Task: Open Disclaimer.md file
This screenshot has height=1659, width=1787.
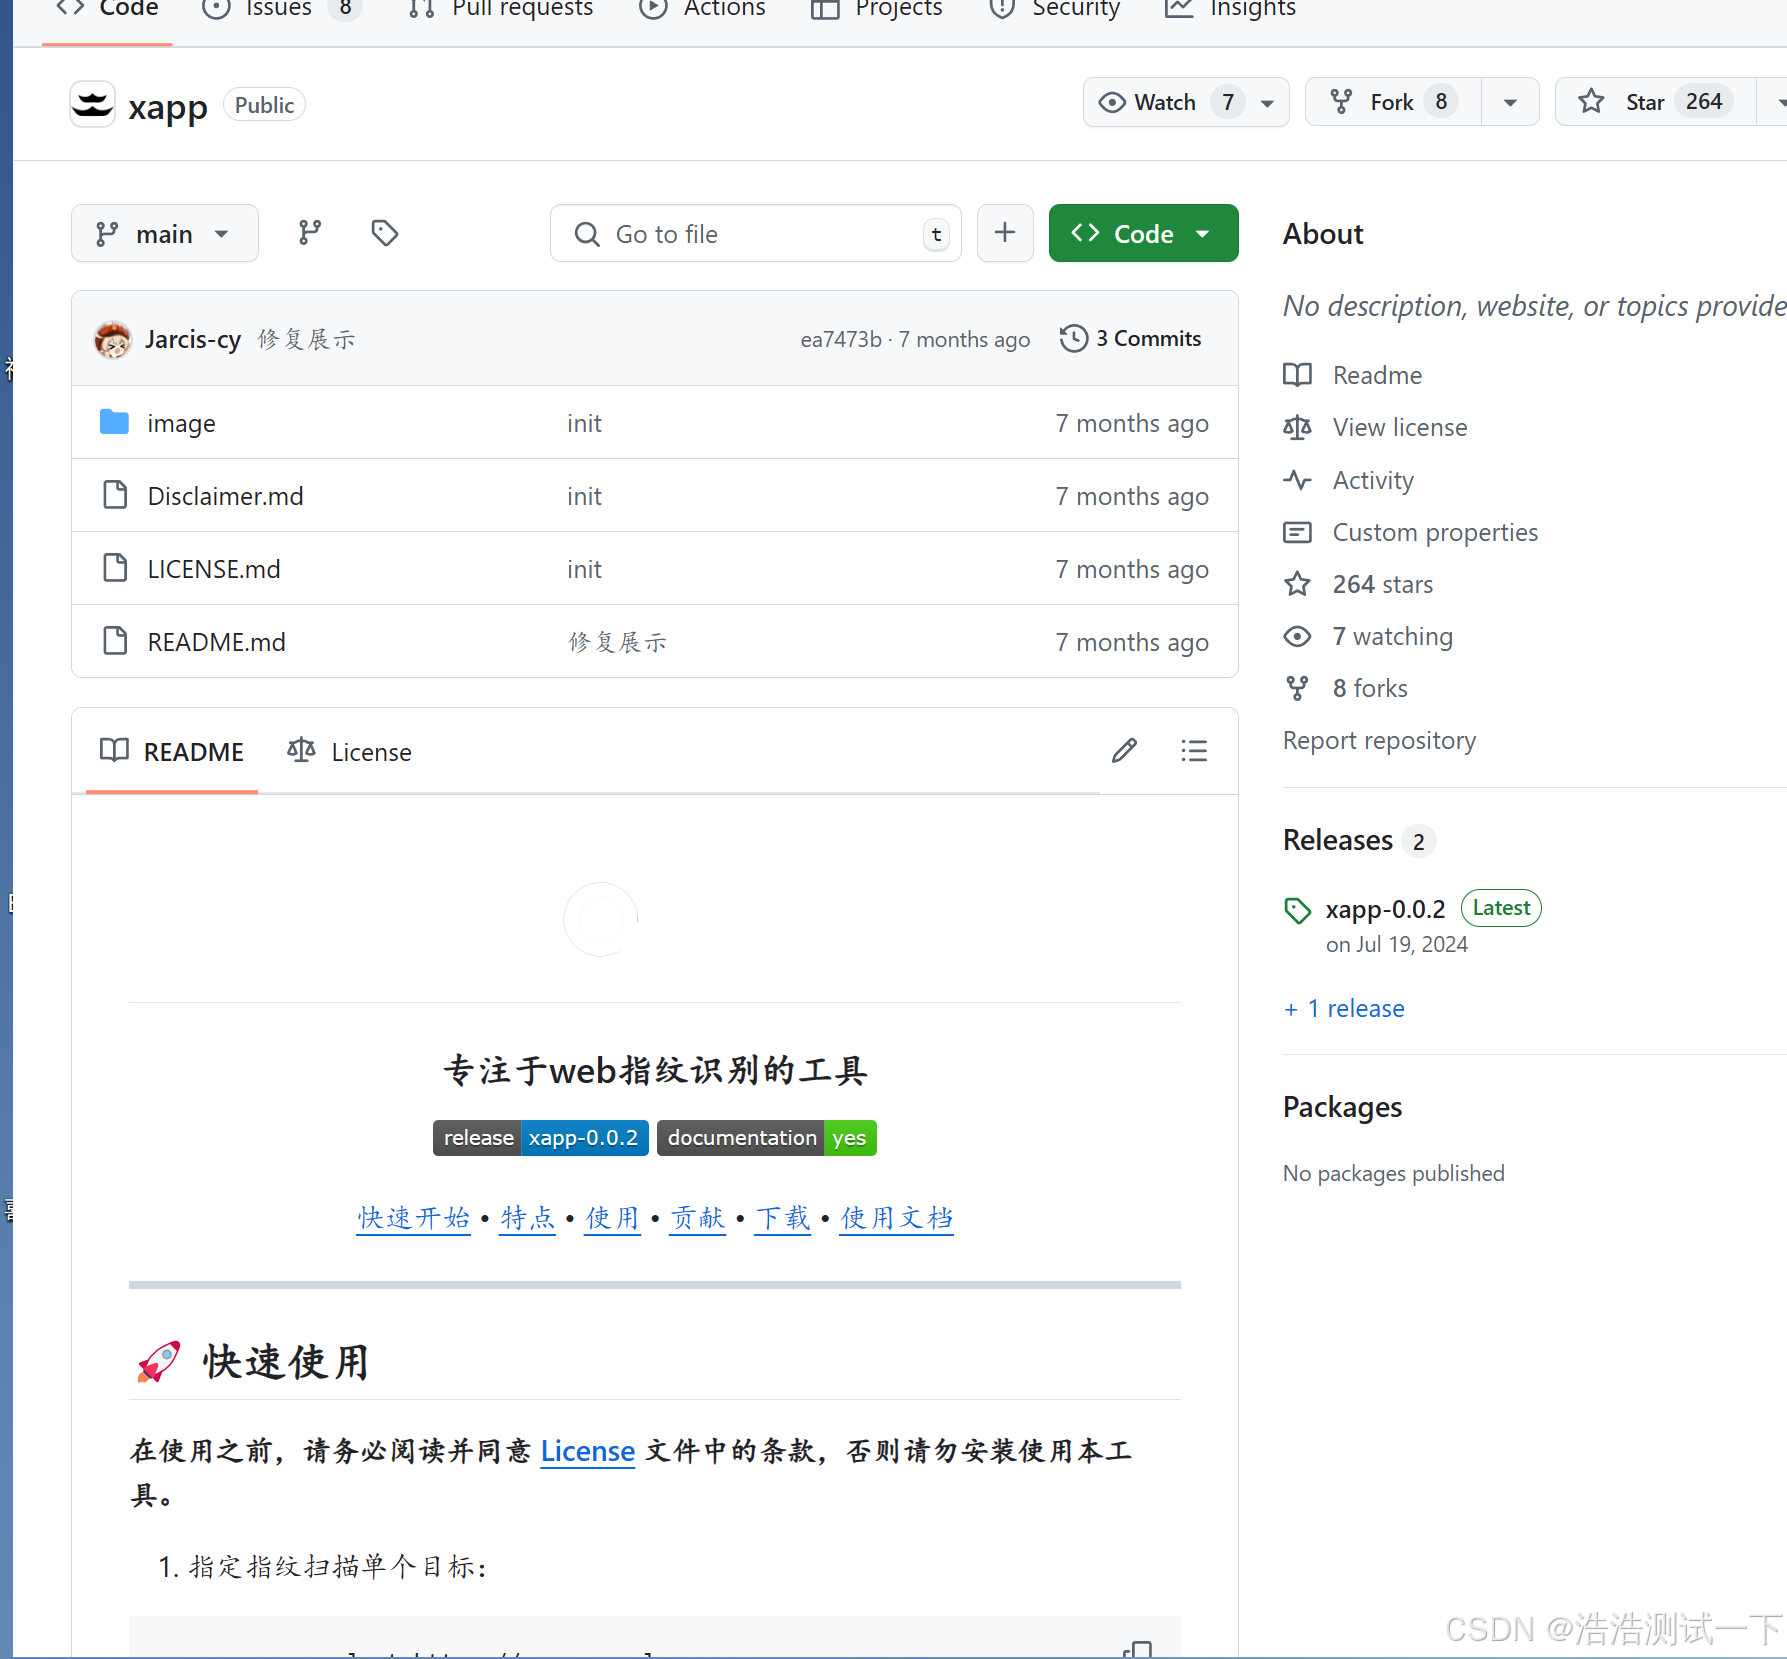Action: coord(225,496)
